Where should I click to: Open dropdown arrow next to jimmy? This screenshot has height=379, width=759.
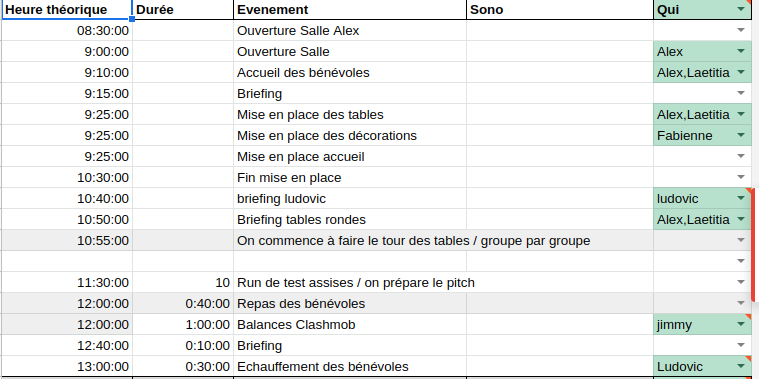741,324
